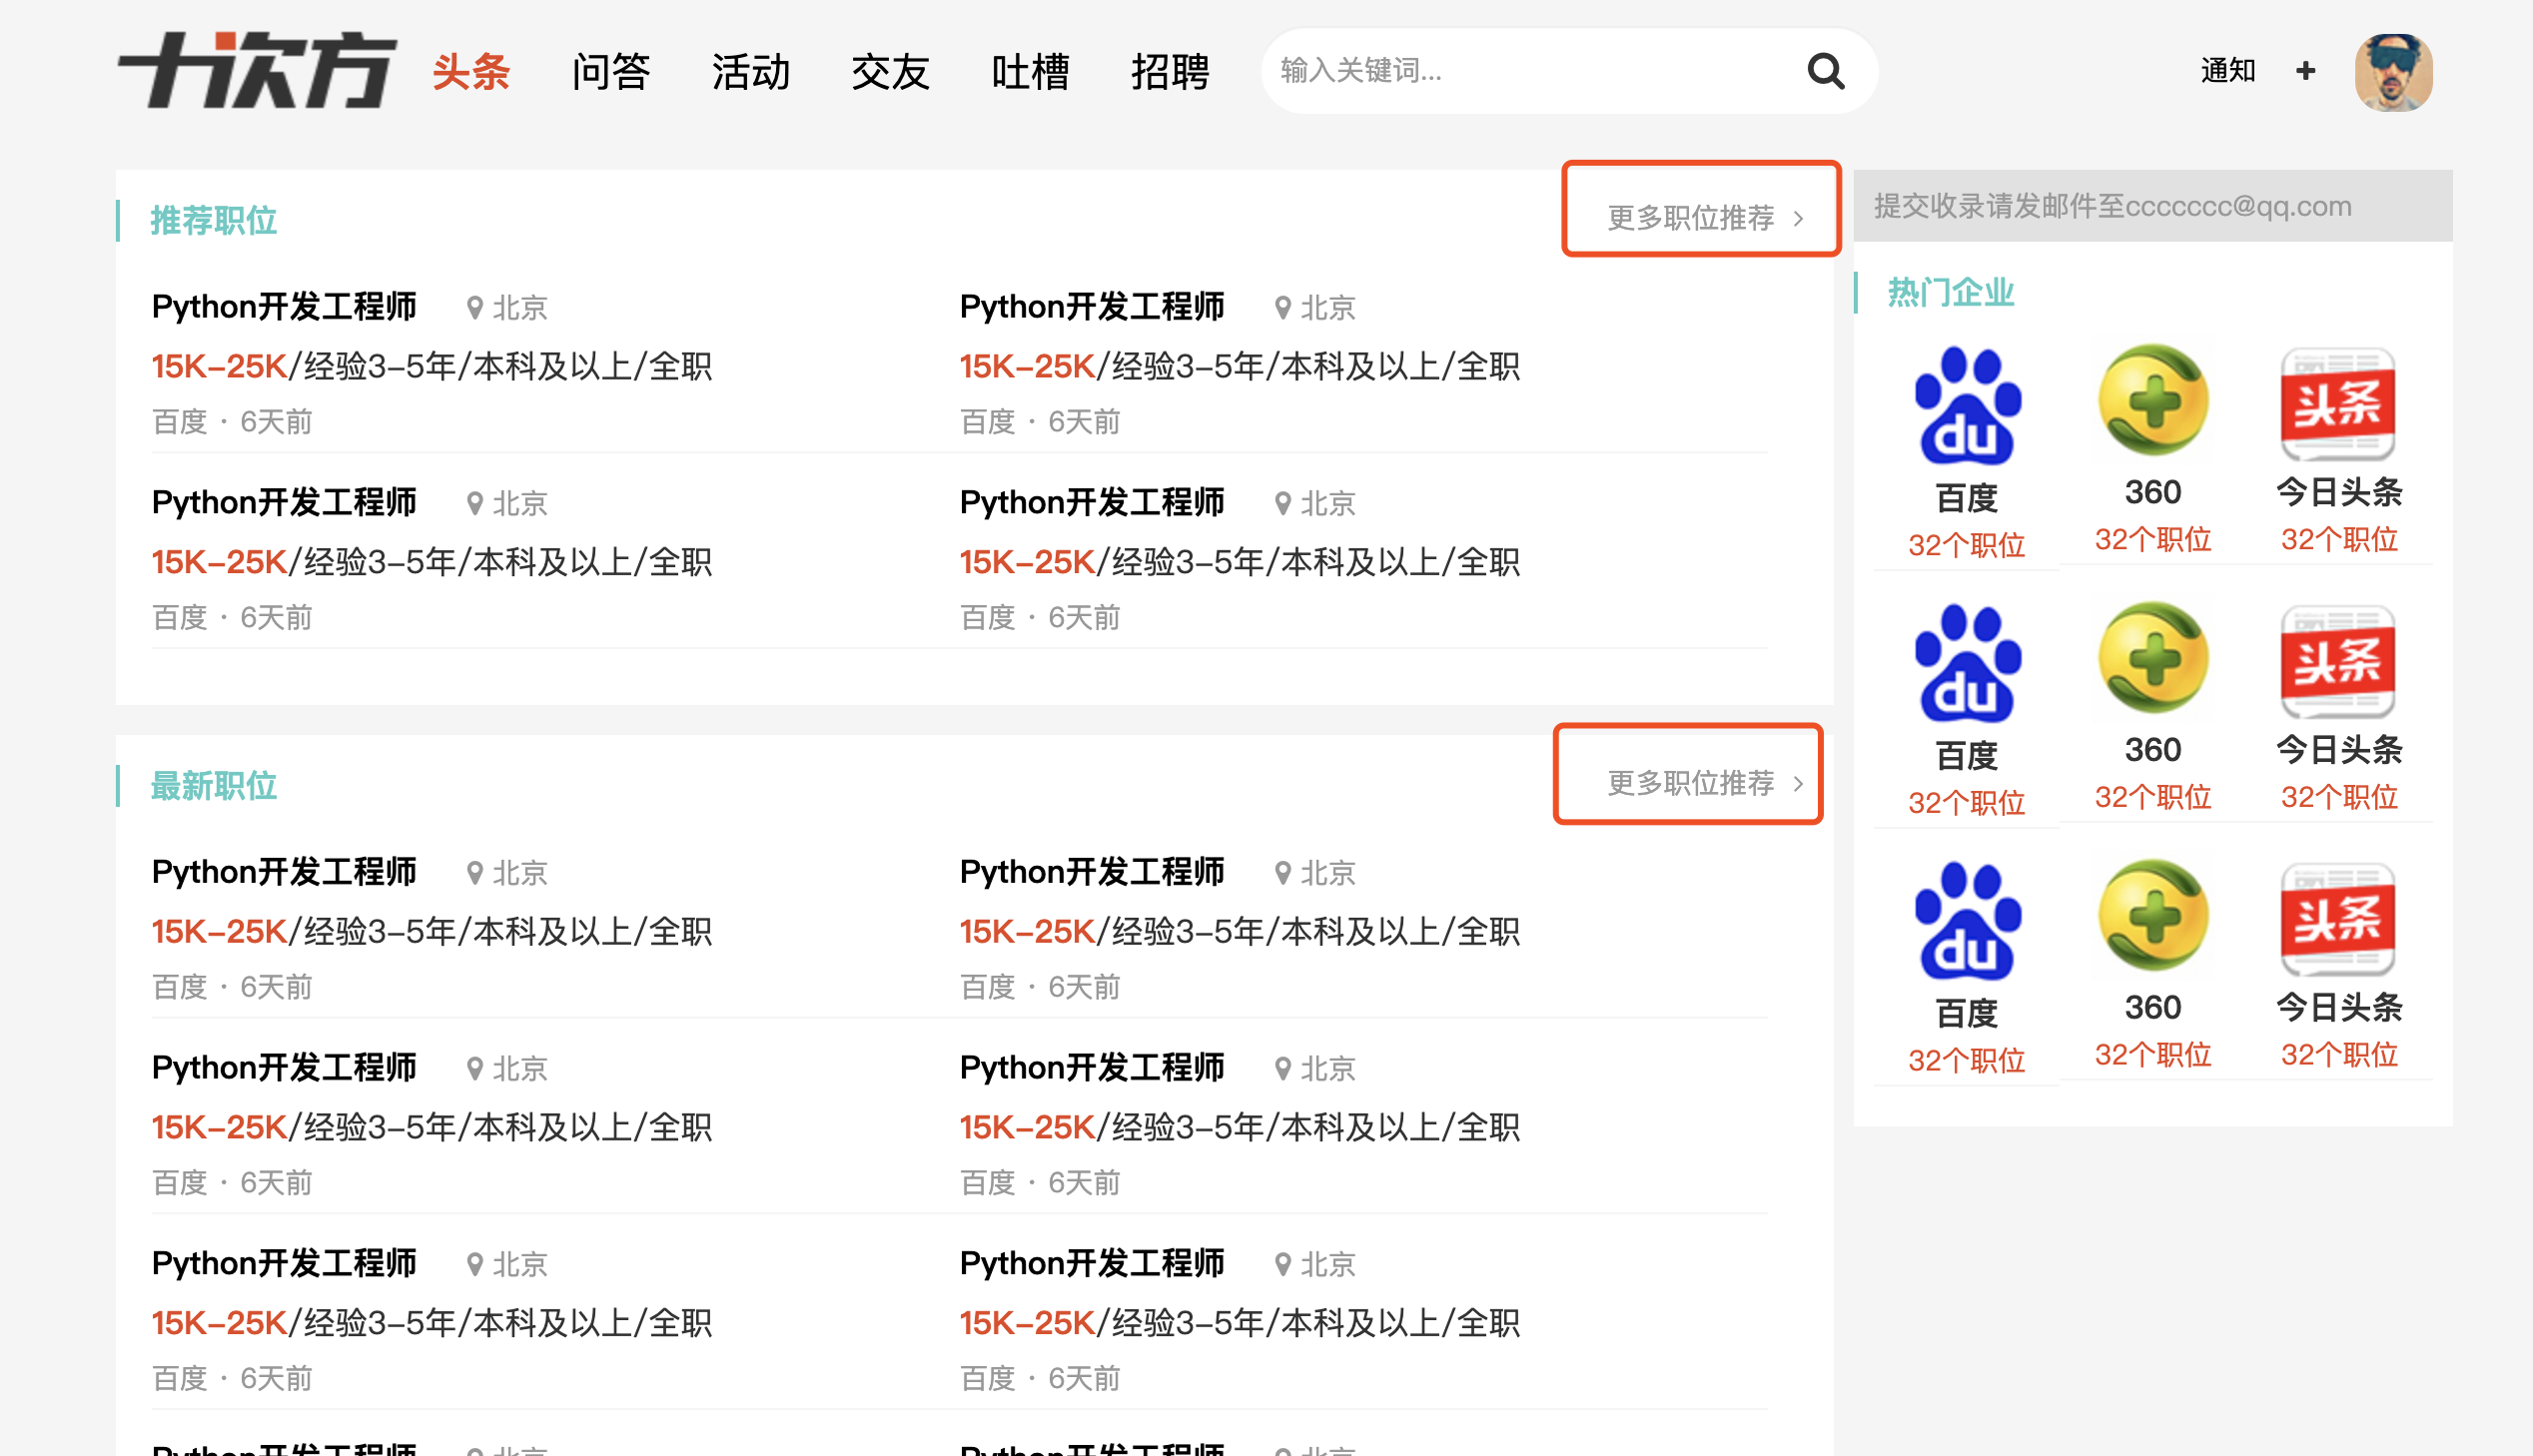Open the second-row left Python开发工程师 job in 最新职位

(x=284, y=1068)
